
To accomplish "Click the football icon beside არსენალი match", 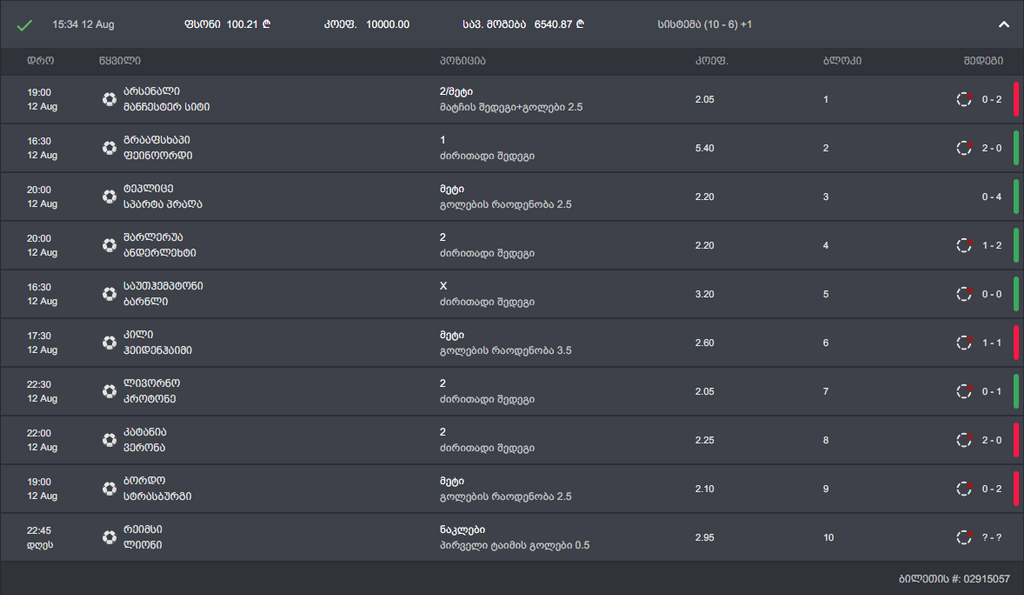I will pos(109,99).
